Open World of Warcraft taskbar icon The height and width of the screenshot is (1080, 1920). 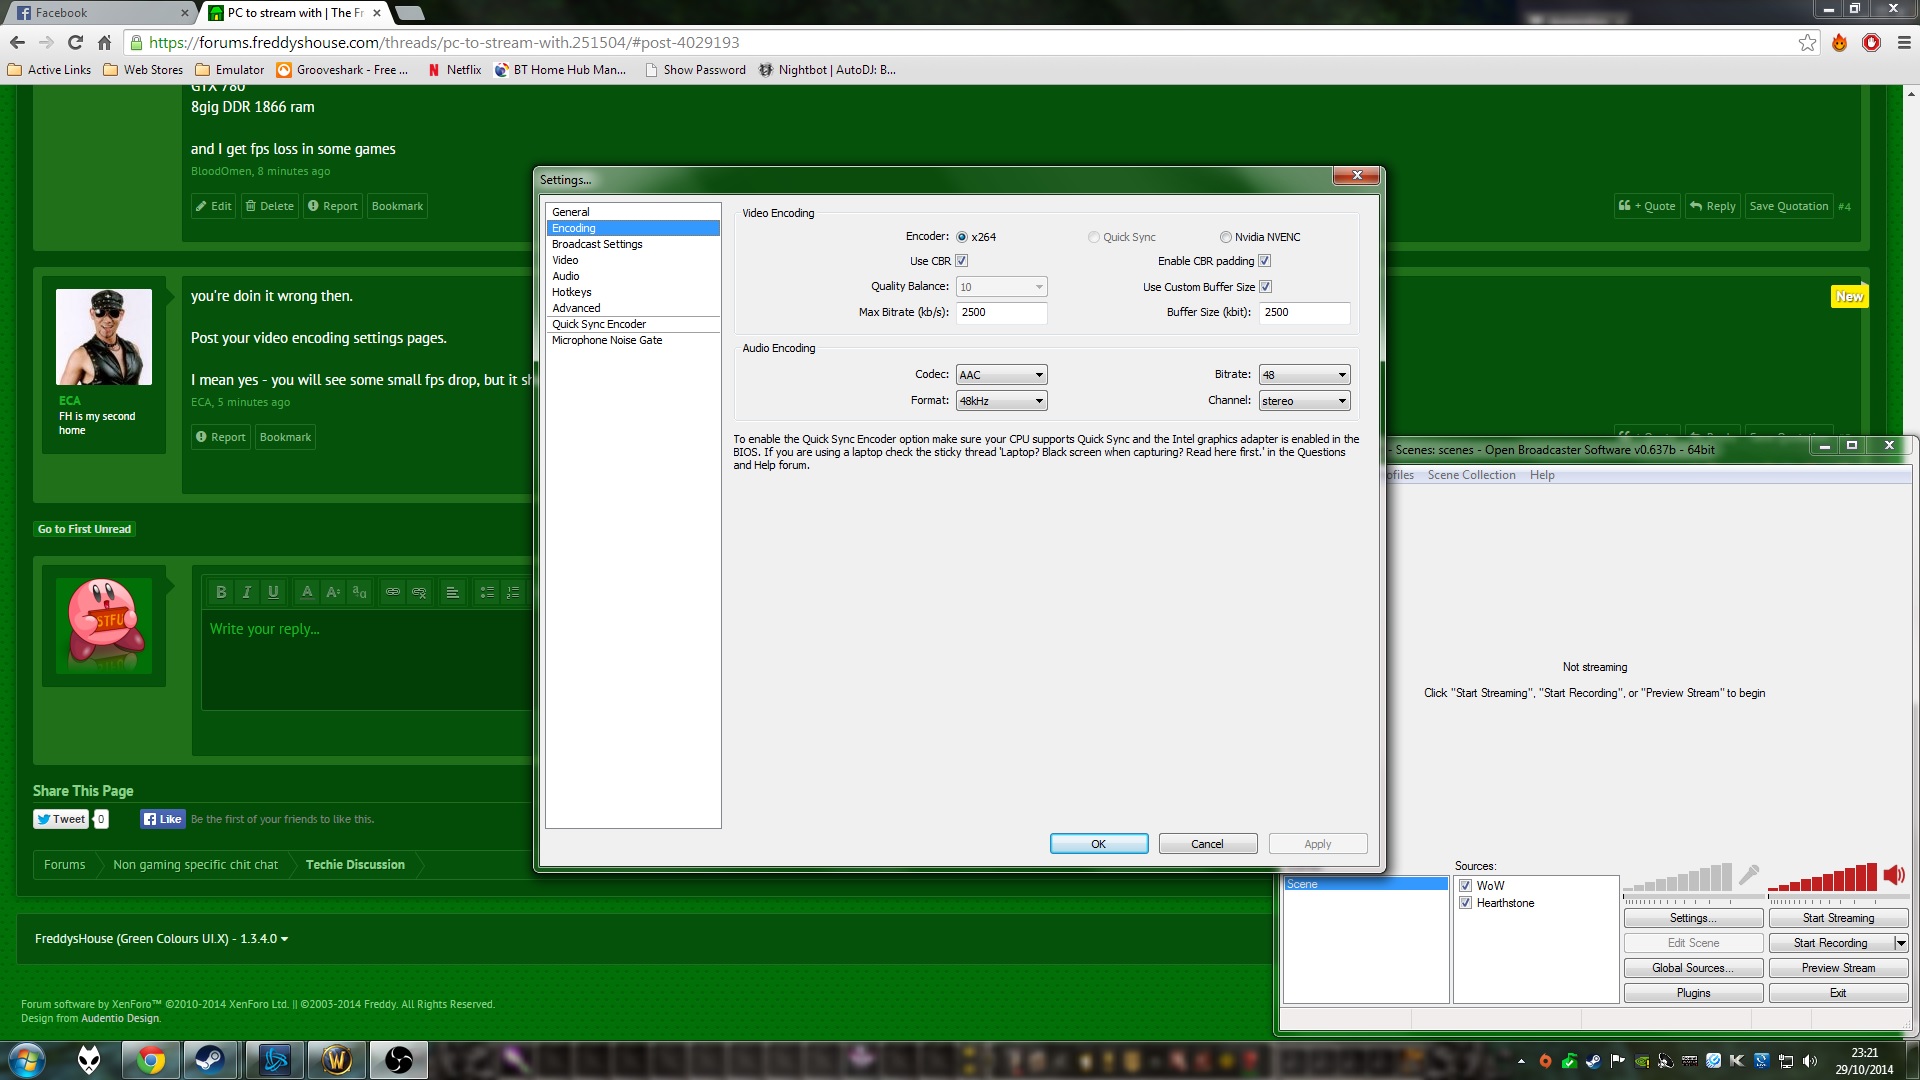[x=336, y=1060]
